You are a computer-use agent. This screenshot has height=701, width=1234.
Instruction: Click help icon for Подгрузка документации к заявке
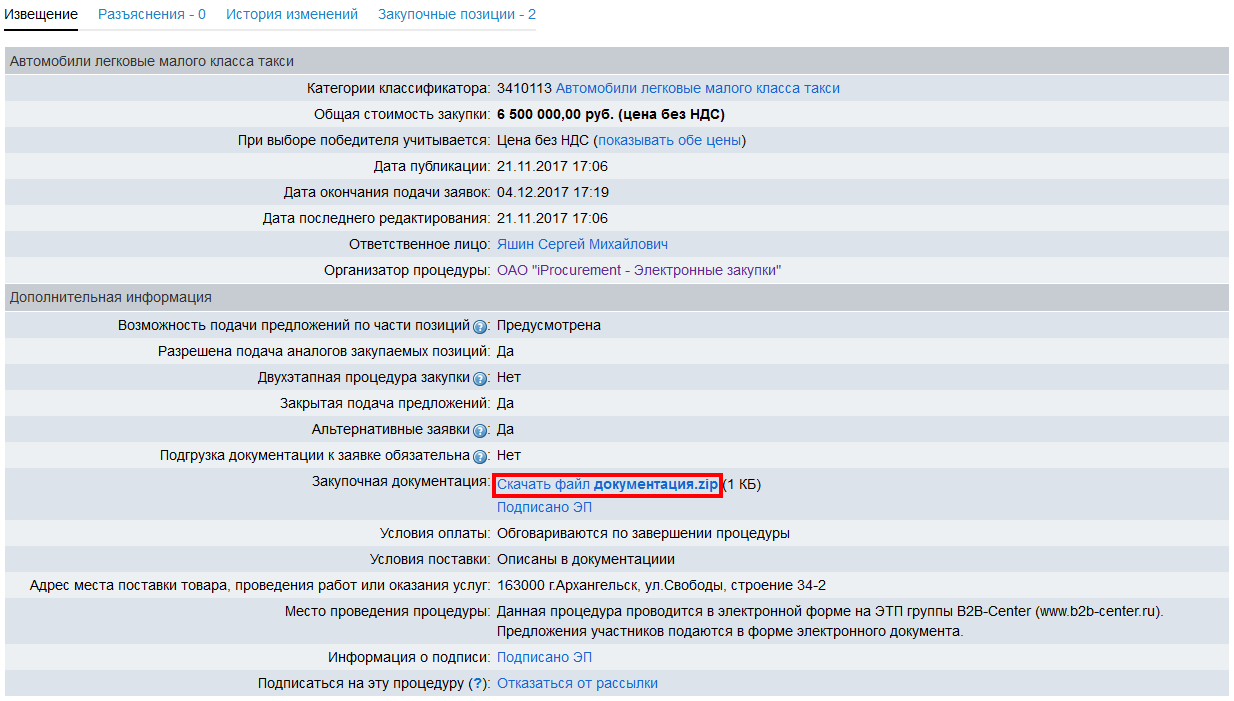coord(480,457)
